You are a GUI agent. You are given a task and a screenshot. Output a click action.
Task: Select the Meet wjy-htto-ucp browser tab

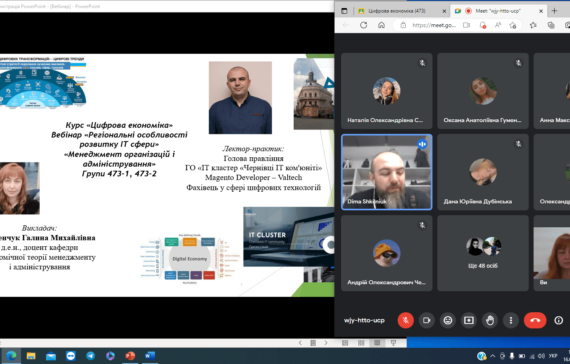coord(498,11)
